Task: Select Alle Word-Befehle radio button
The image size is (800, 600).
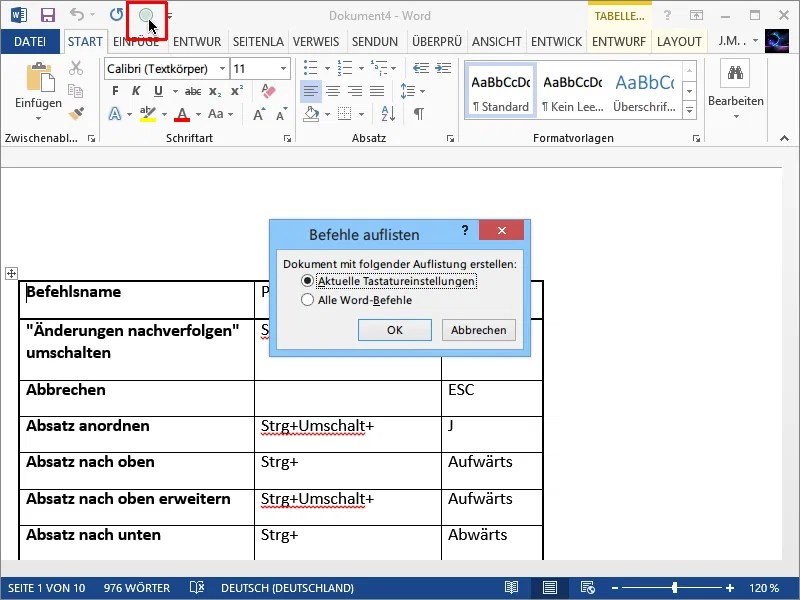Action: [x=307, y=299]
